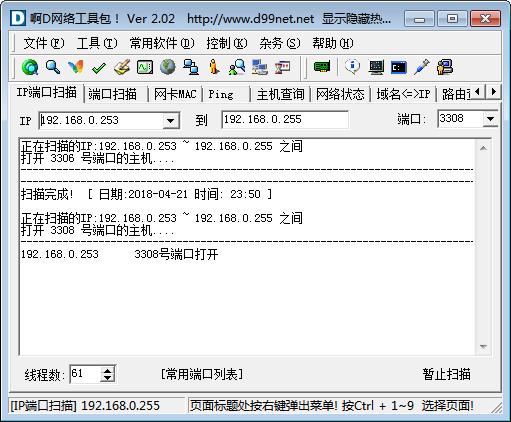The height and width of the screenshot is (422, 511).
Task: Click results scrollbar up arrow
Action: 483,148
